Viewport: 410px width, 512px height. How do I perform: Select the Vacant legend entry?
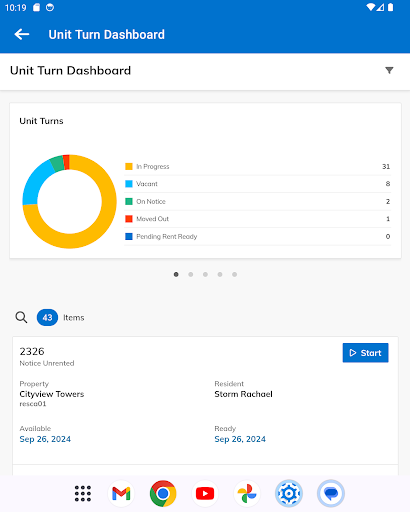tap(257, 184)
